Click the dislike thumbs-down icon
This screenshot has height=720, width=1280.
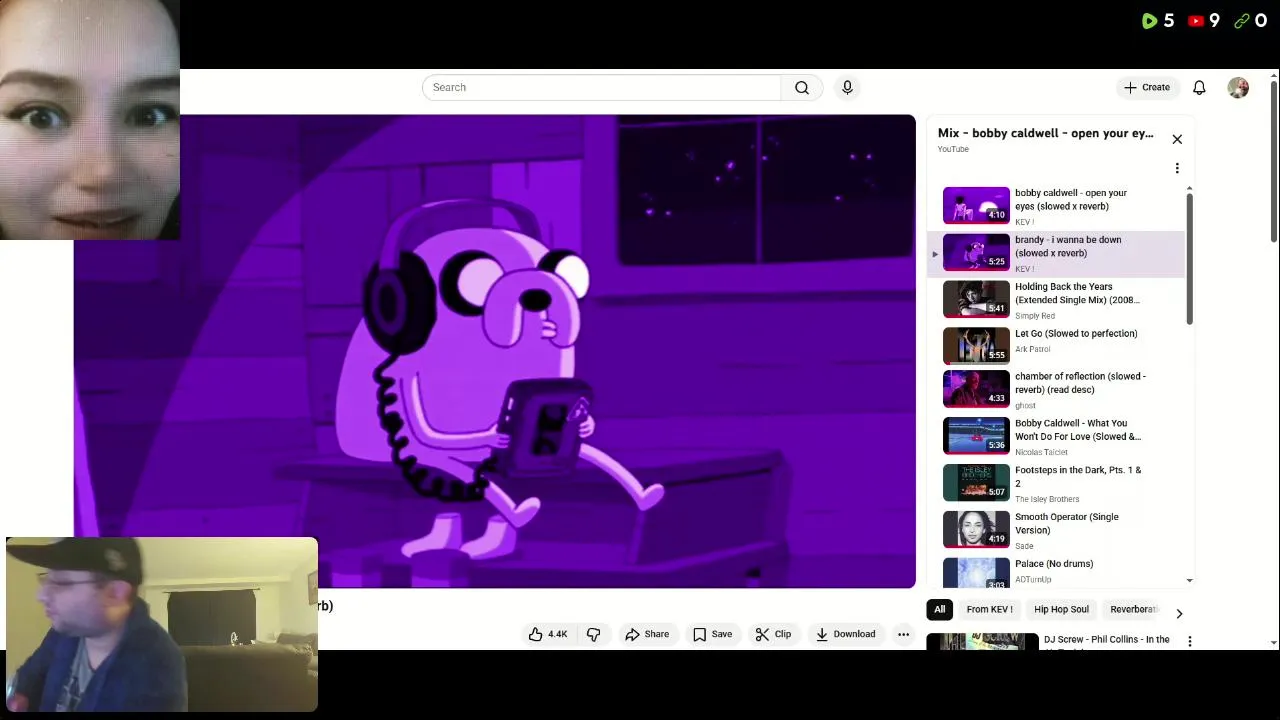point(593,634)
